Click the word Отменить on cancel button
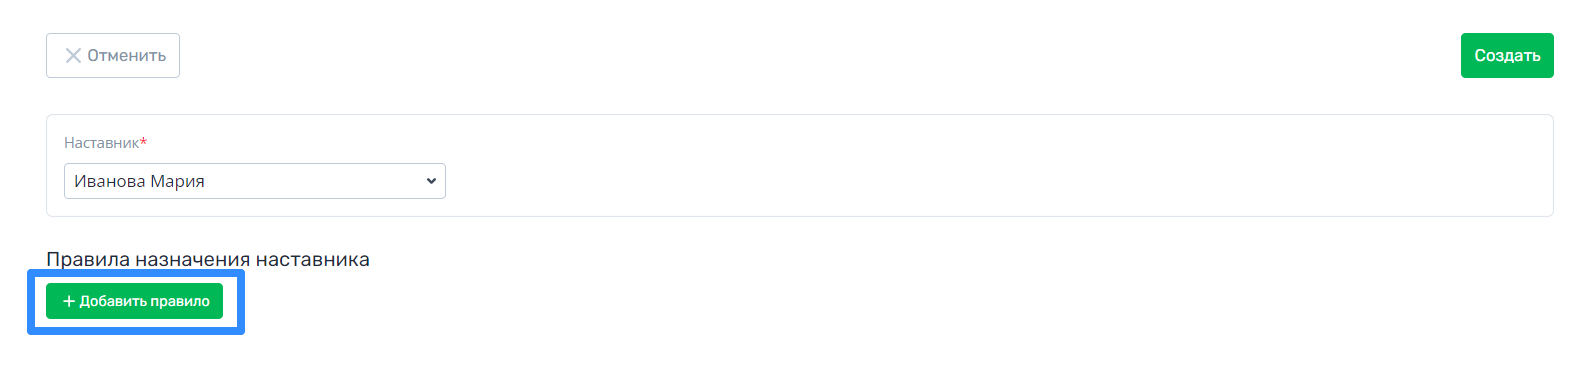 click(127, 56)
